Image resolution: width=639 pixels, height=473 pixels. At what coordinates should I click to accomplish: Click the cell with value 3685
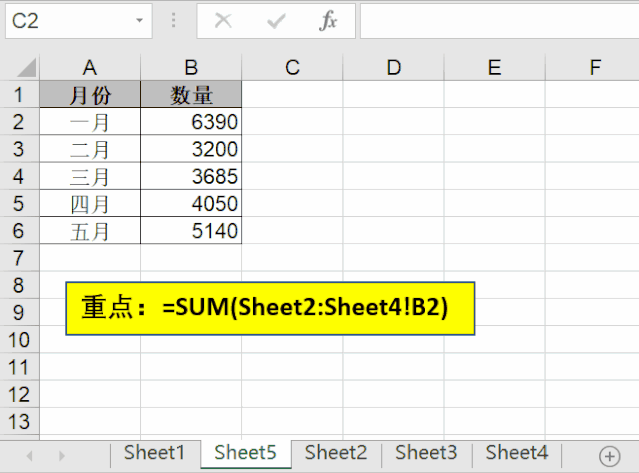pos(191,176)
